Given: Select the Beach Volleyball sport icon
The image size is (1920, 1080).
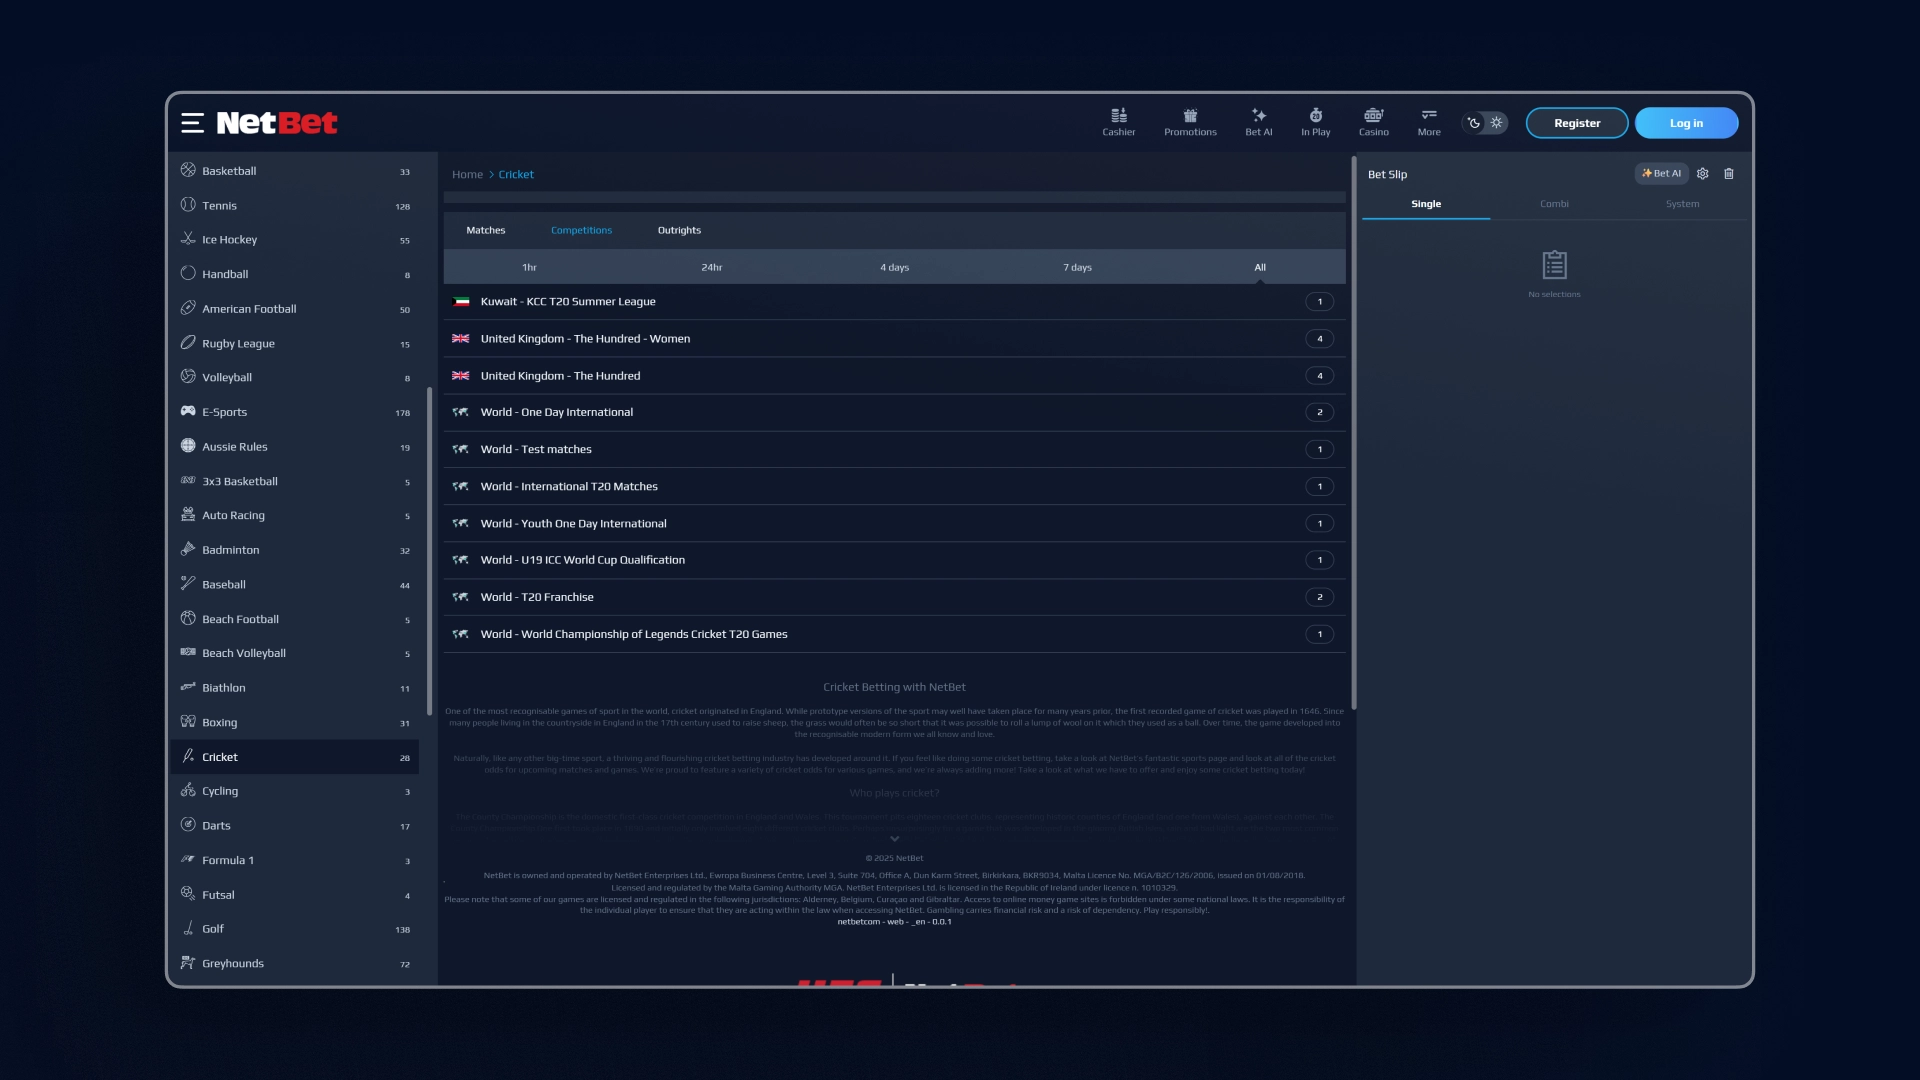Looking at the screenshot, I should click(x=188, y=652).
